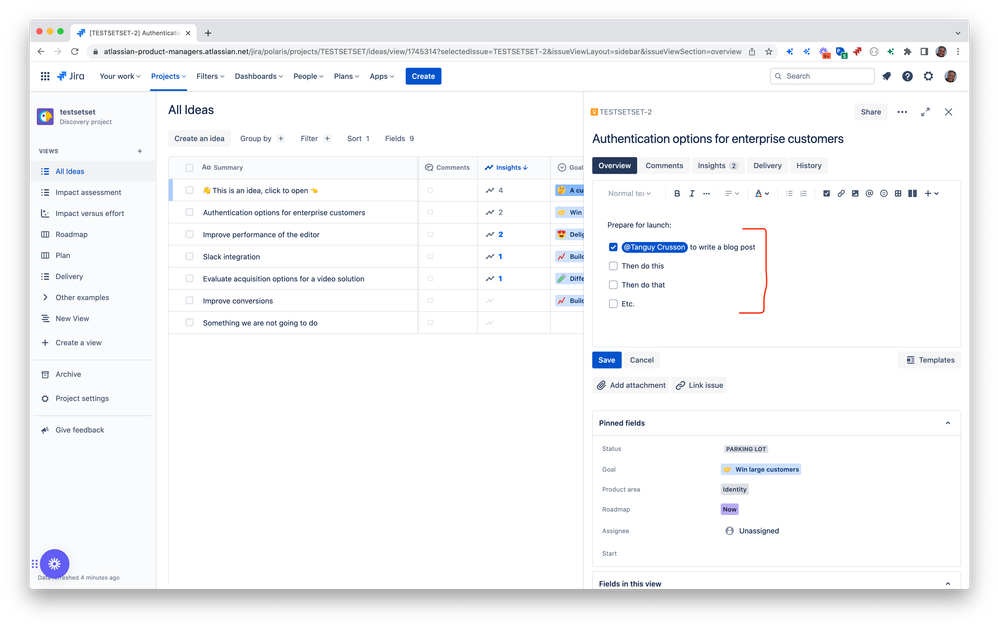Open the 'Normal text' style dropdown

coord(629,194)
